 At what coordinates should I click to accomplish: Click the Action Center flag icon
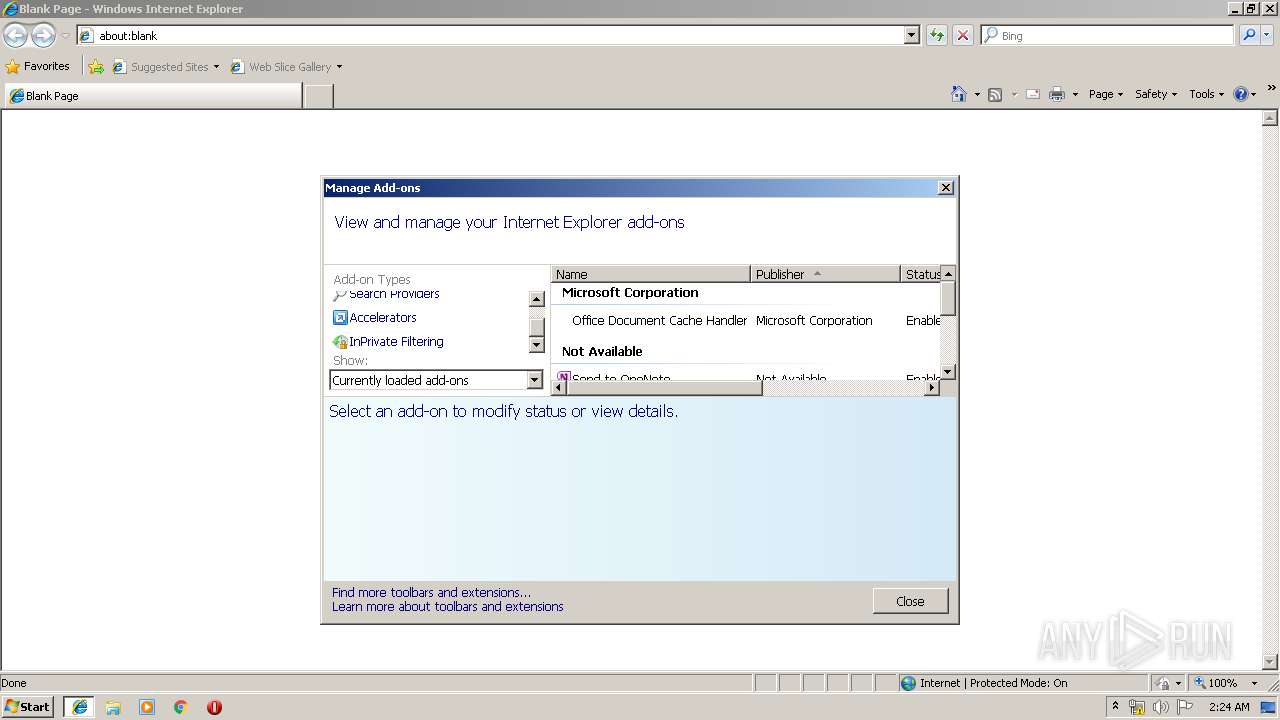[1185, 707]
